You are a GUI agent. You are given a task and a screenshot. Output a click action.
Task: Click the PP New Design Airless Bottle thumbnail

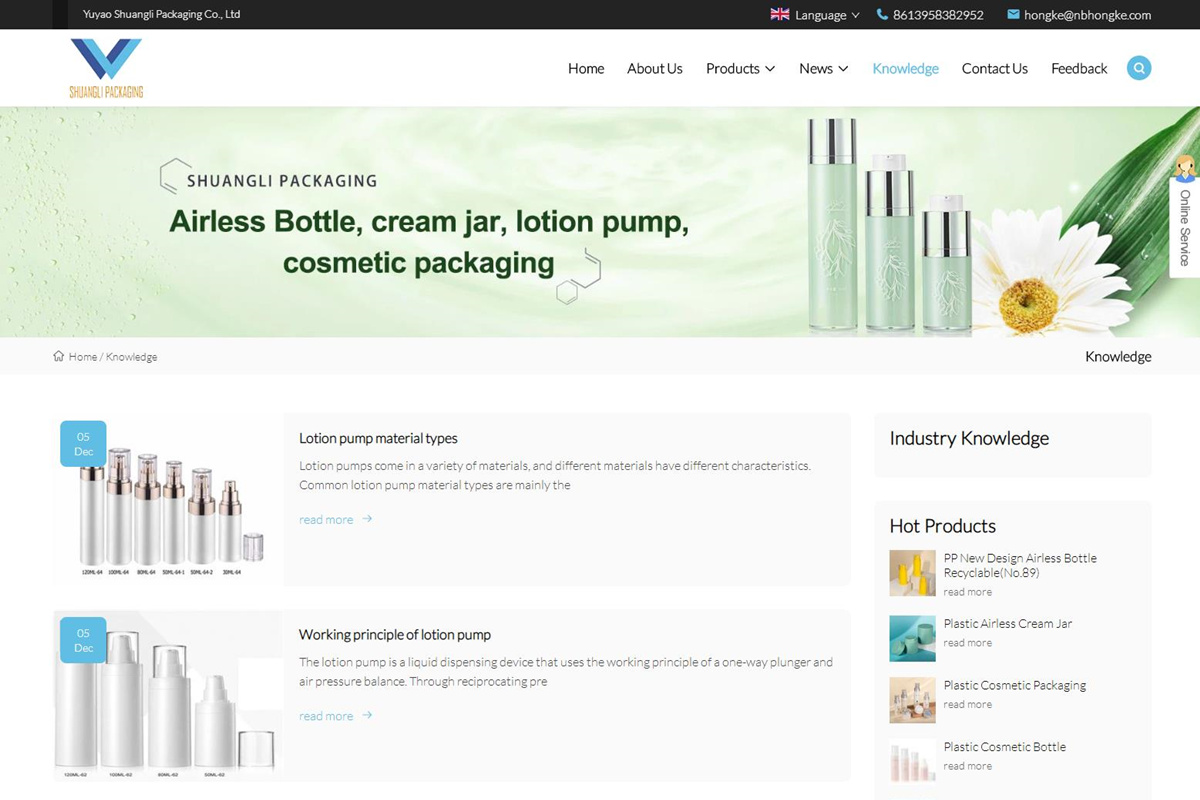pos(912,573)
